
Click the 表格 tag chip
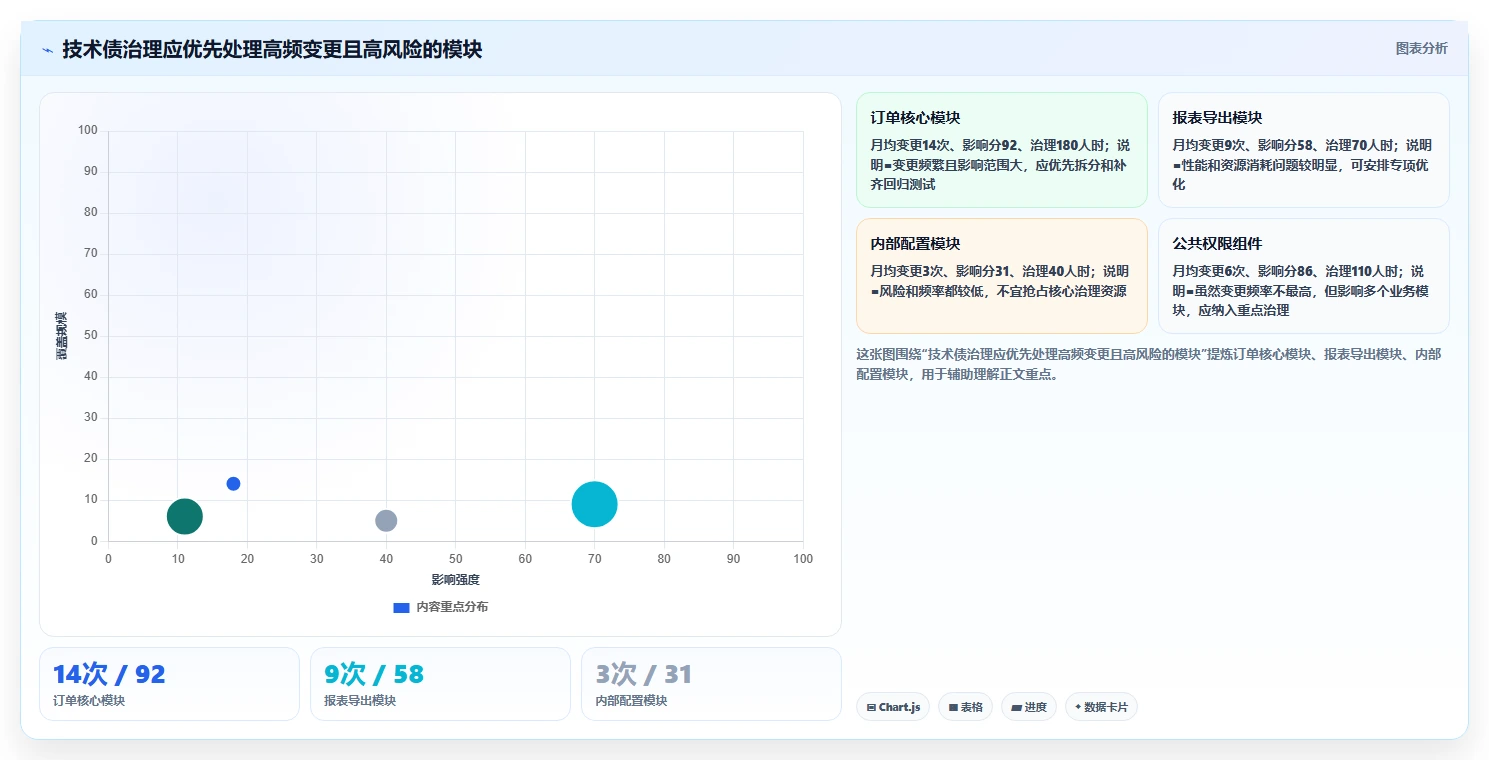pyautogui.click(x=965, y=707)
